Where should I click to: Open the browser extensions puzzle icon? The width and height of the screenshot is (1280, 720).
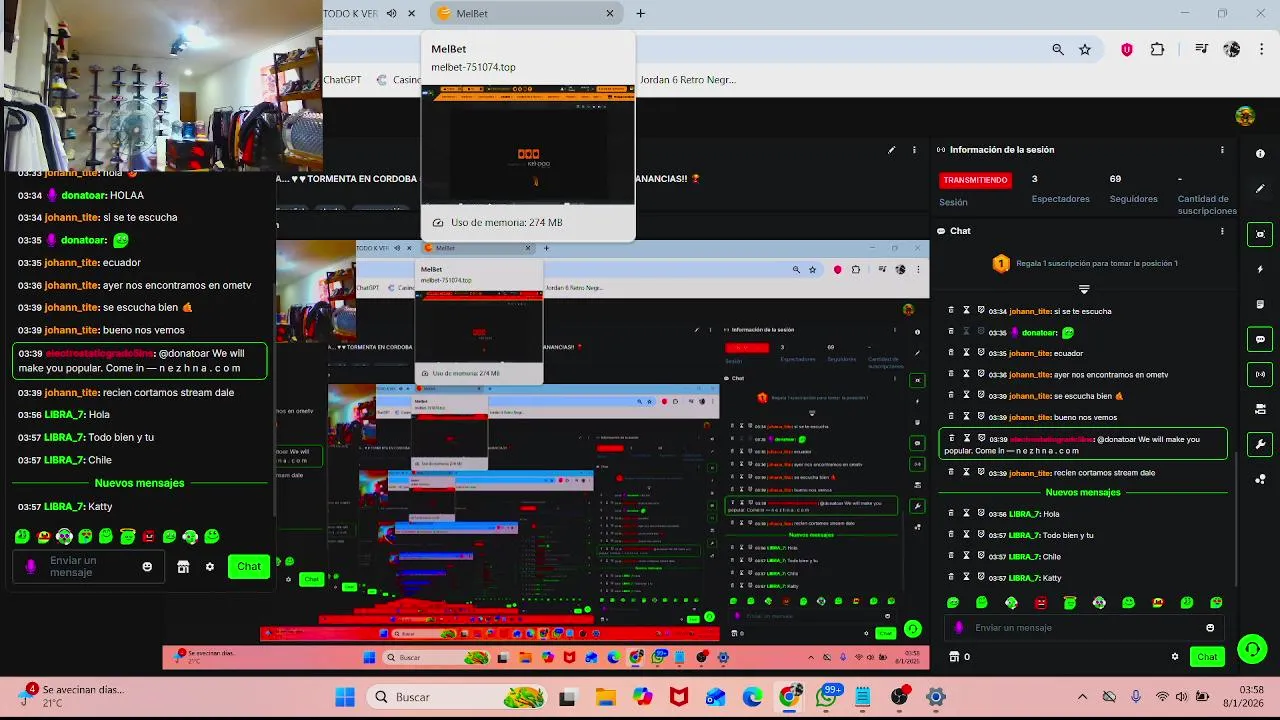click(x=1157, y=49)
